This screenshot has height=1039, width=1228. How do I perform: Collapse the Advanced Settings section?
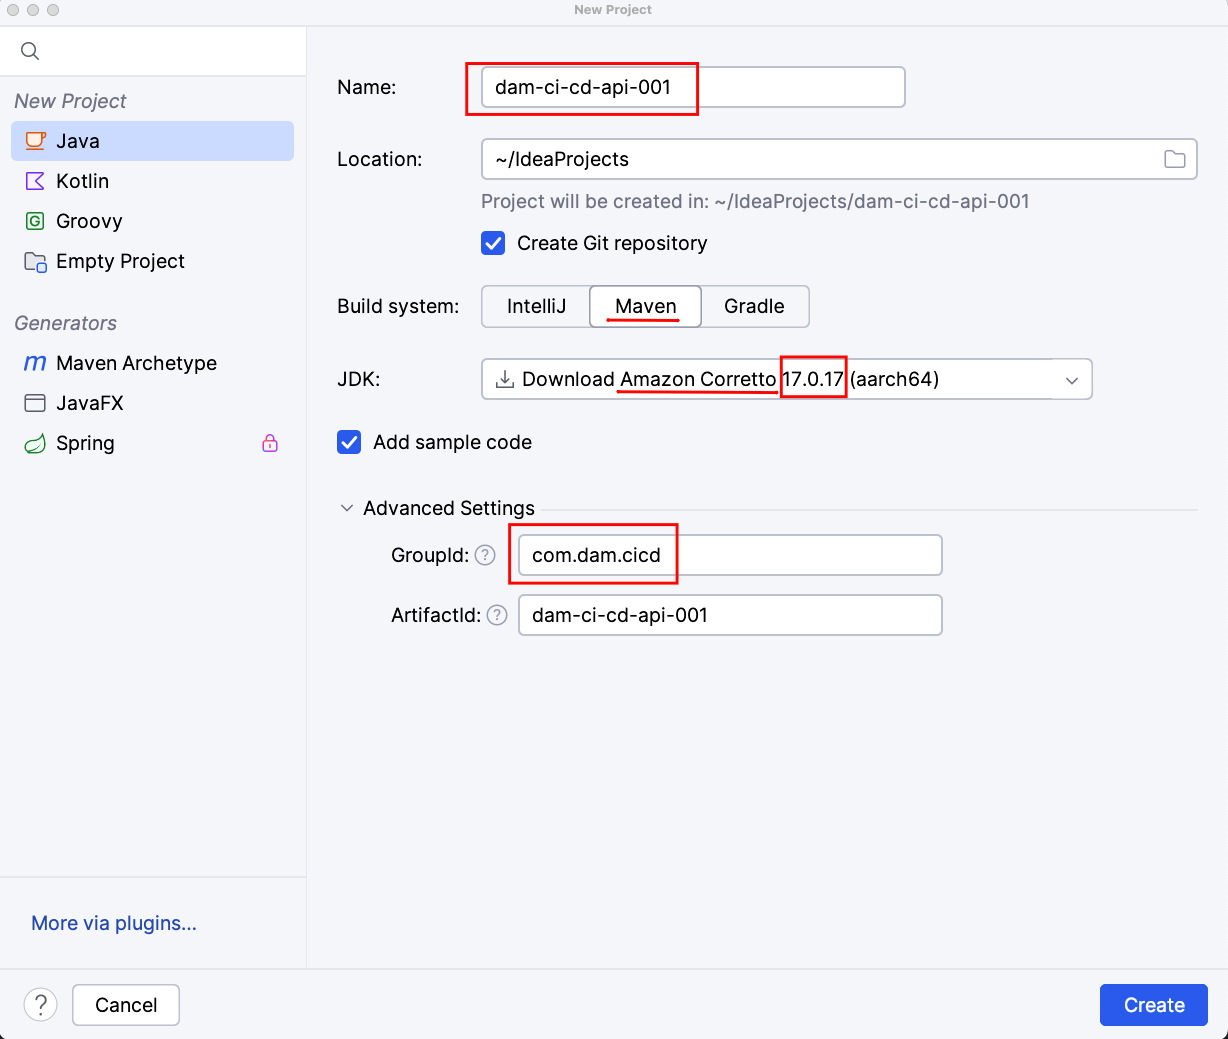click(347, 508)
